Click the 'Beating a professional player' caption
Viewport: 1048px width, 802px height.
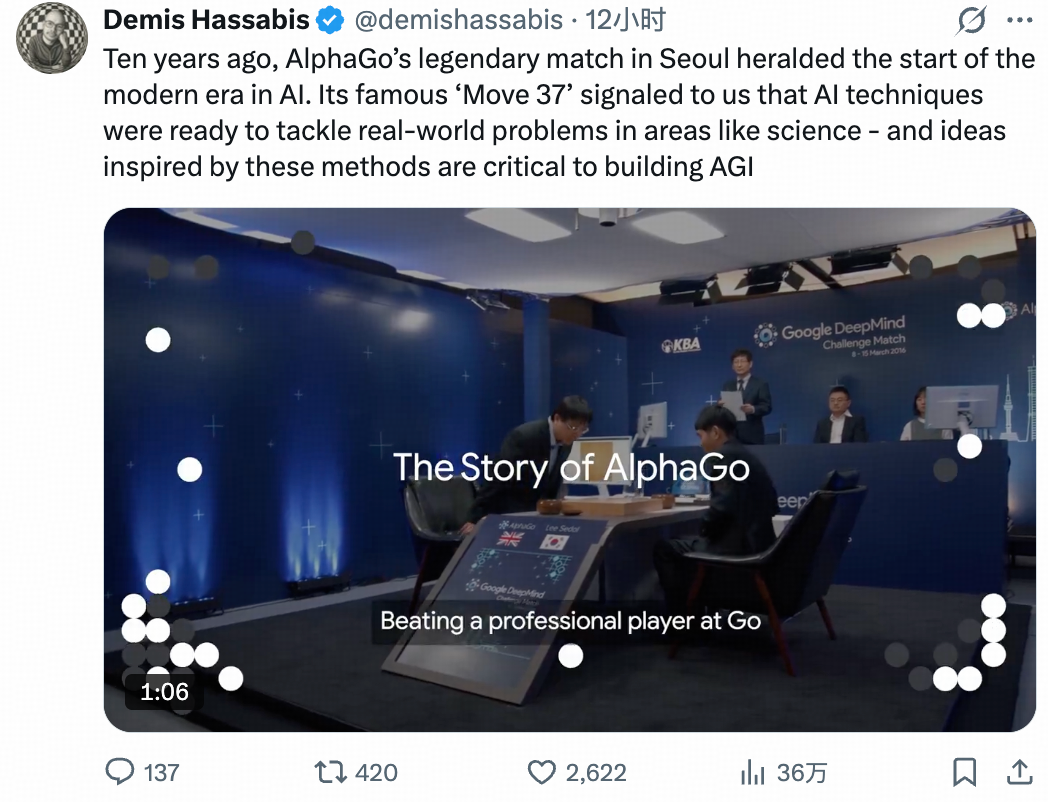click(570, 621)
